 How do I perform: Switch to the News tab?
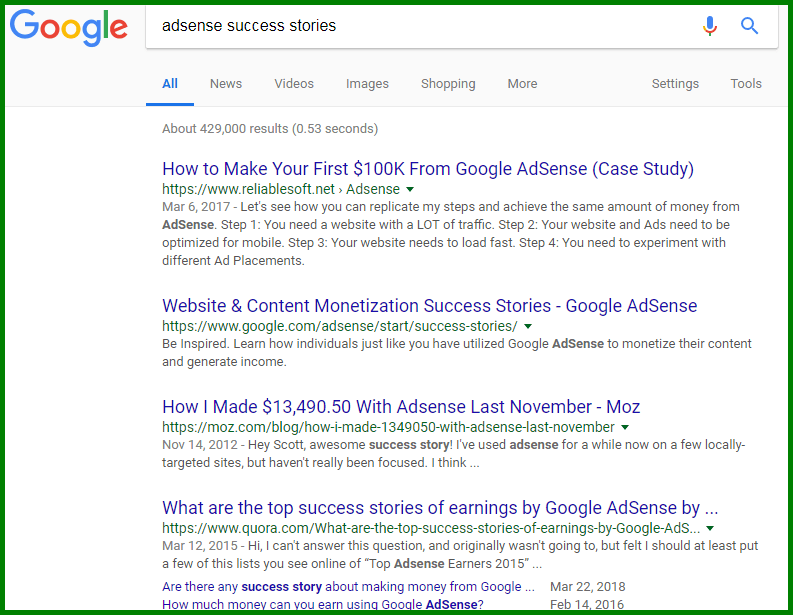pyautogui.click(x=226, y=83)
